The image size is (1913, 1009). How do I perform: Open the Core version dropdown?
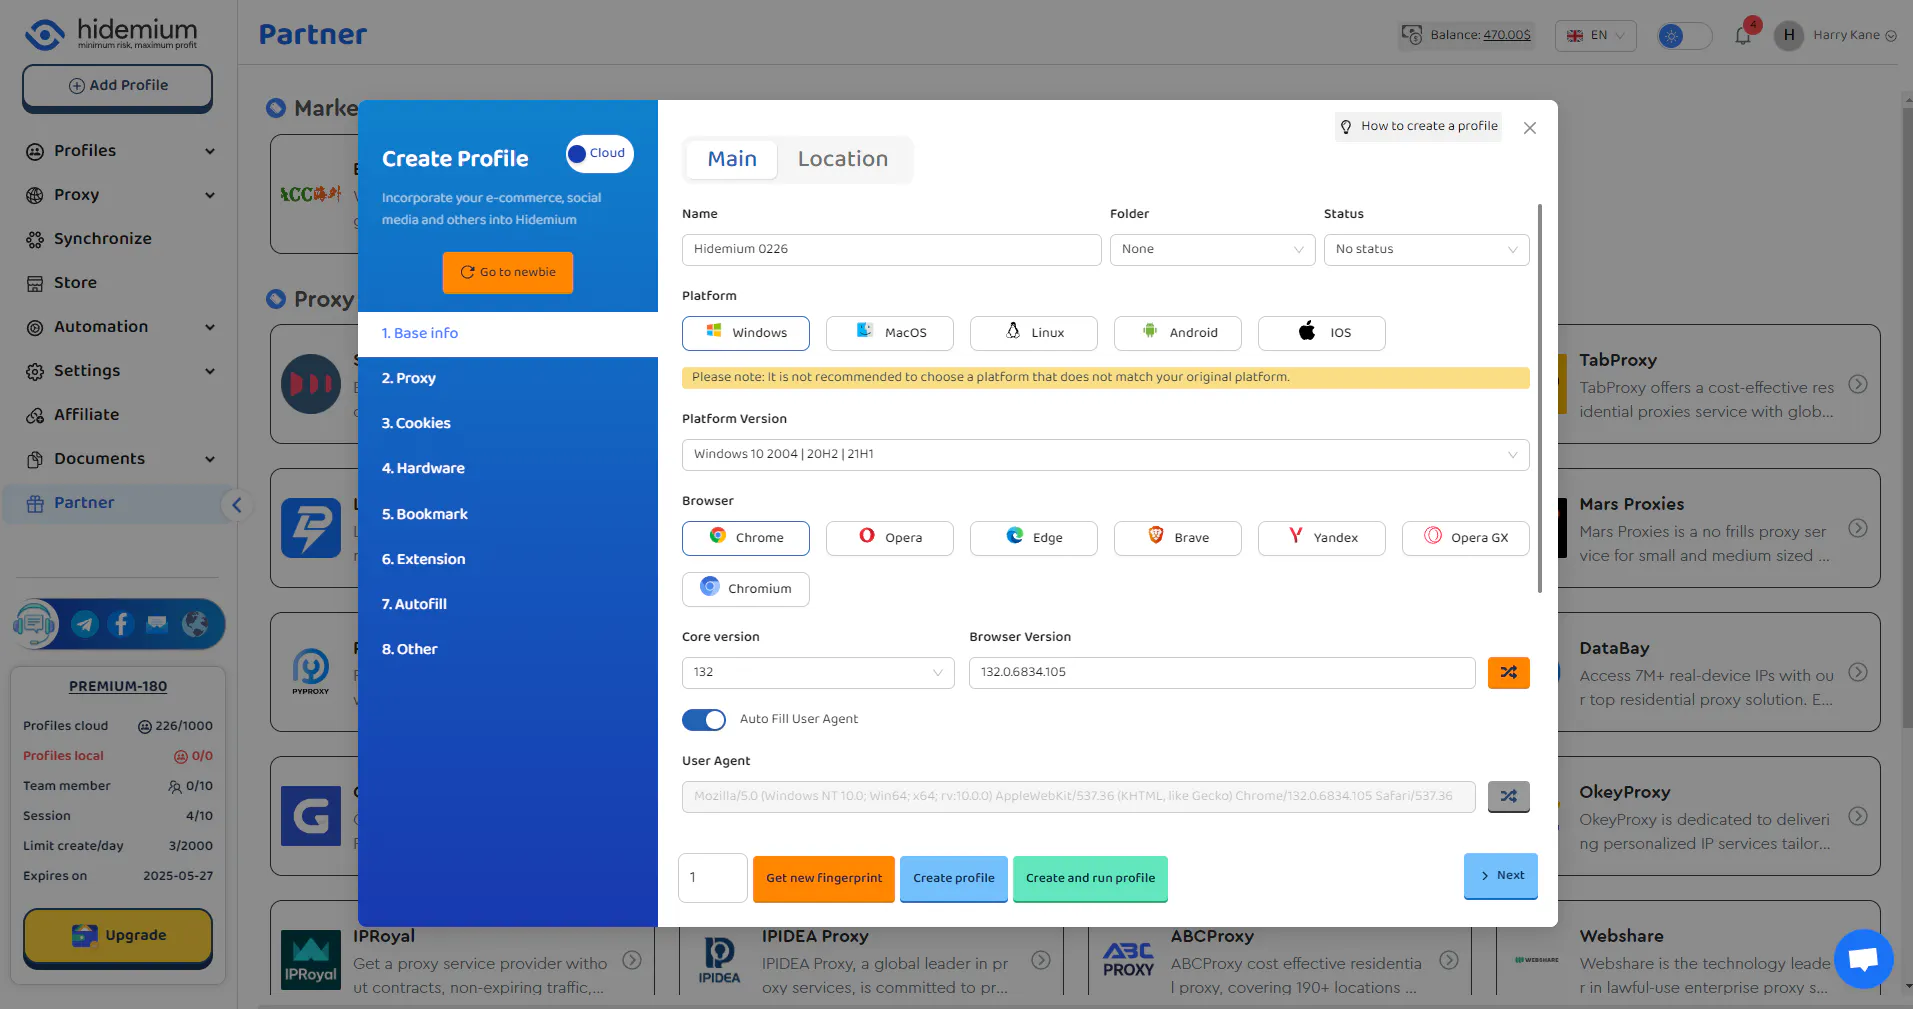point(818,673)
